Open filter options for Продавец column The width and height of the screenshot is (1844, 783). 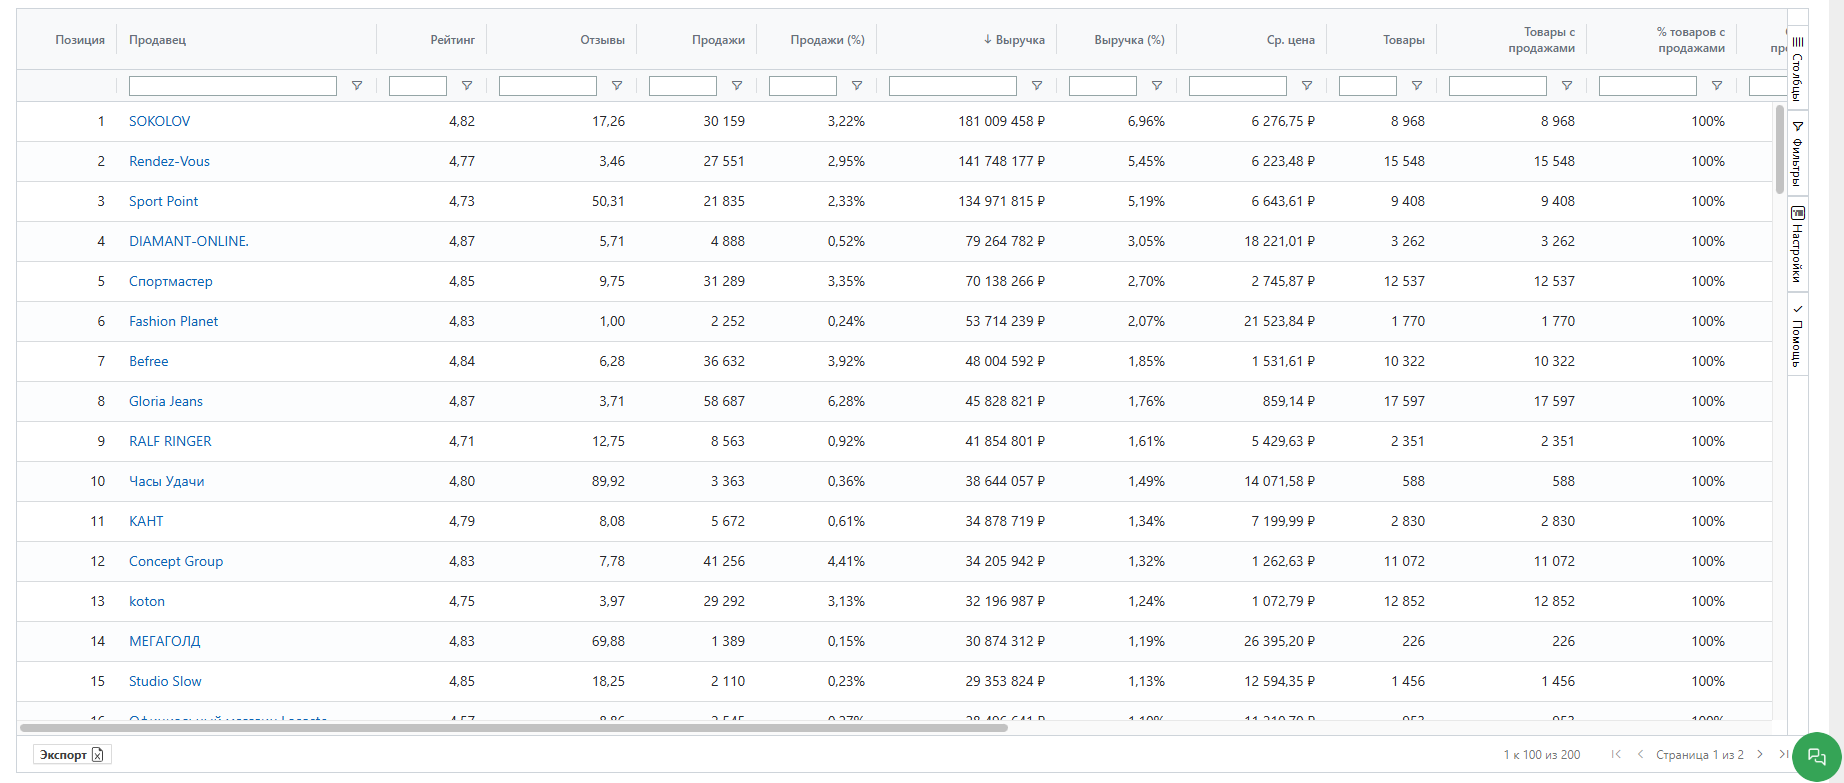pyautogui.click(x=357, y=86)
